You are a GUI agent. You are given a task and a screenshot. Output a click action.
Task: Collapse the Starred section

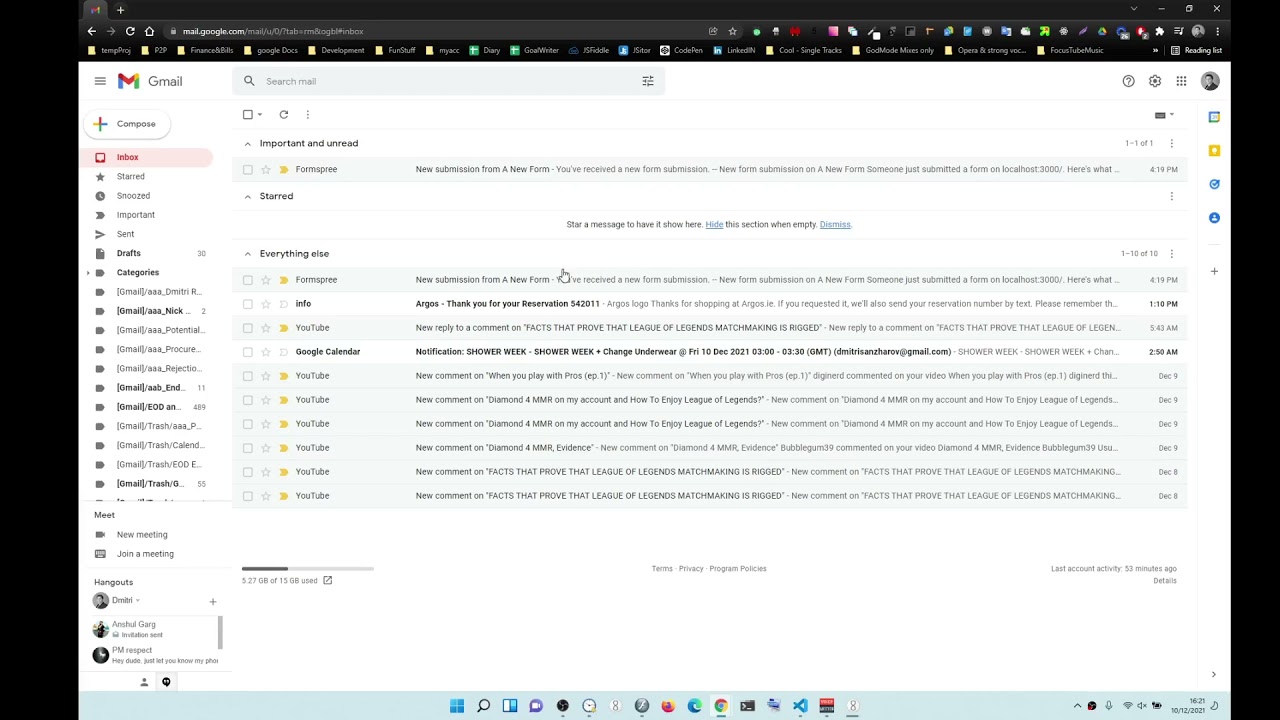(x=248, y=196)
